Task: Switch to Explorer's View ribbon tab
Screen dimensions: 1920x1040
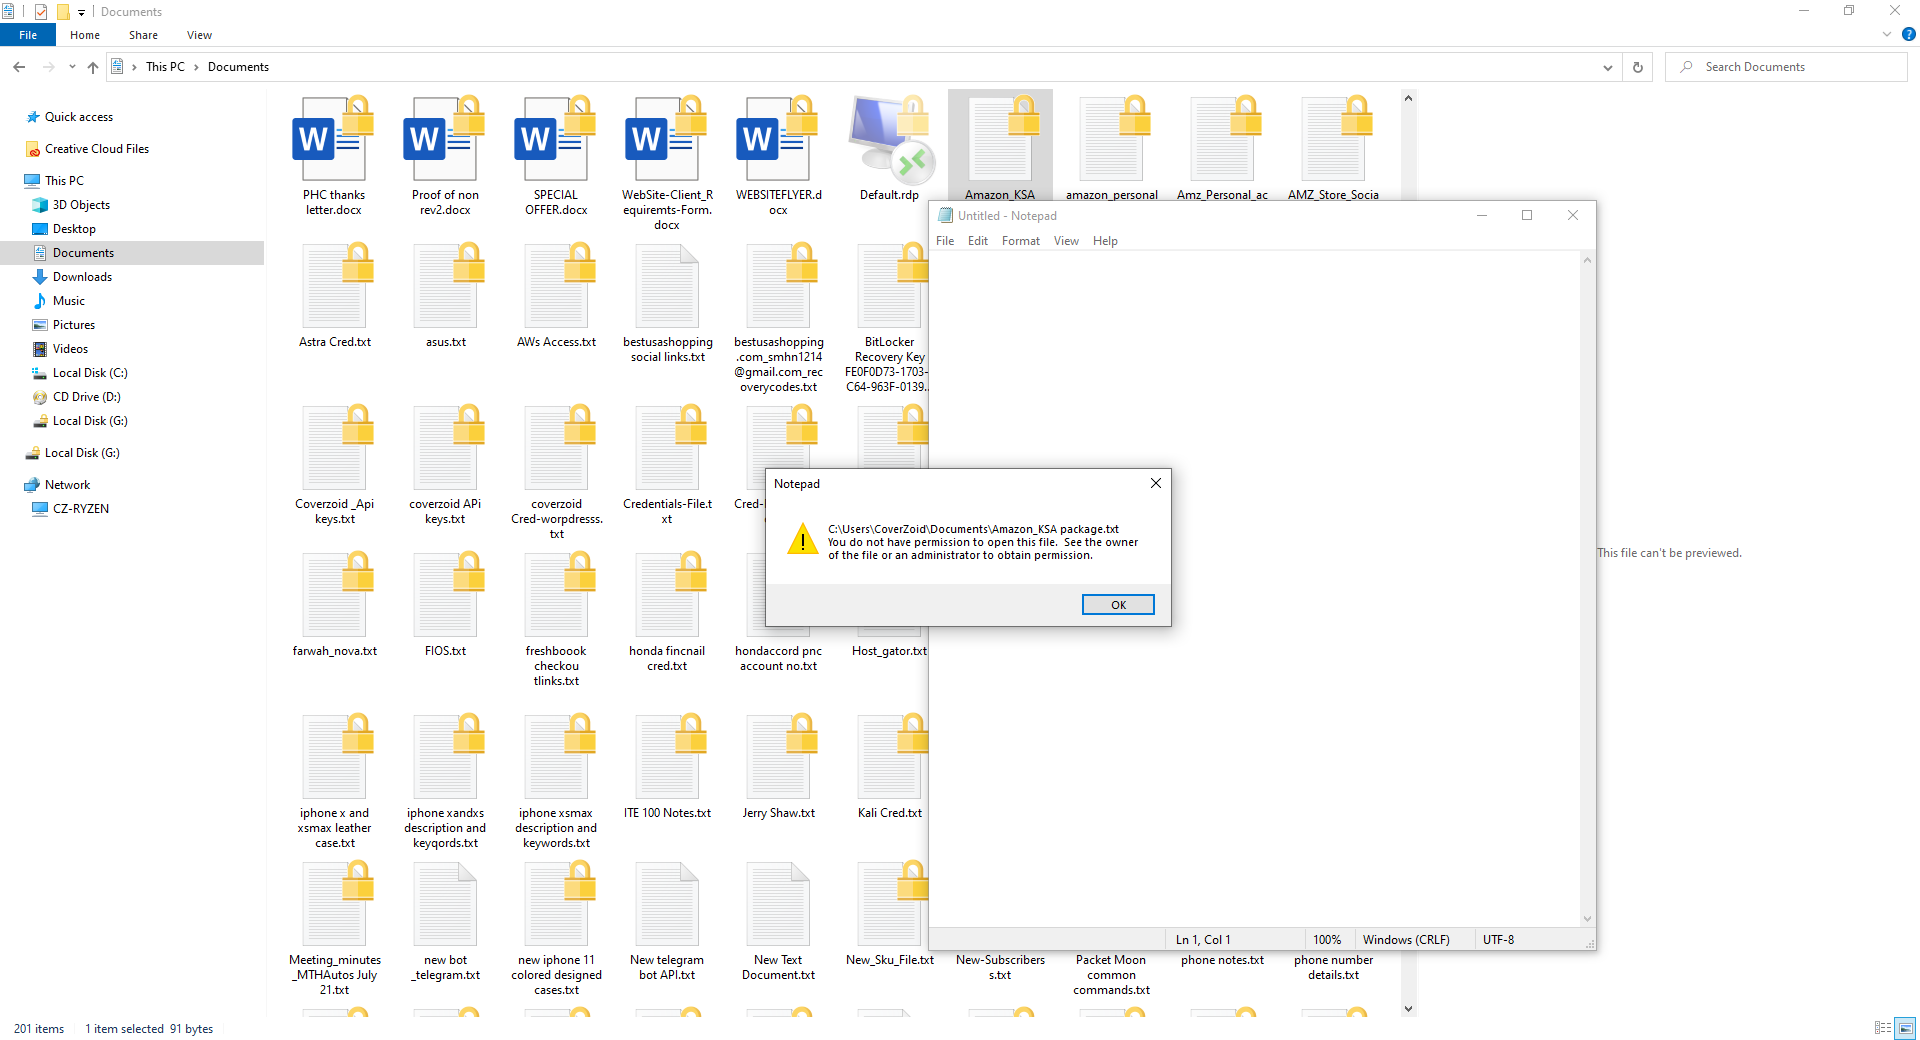Action: (x=199, y=35)
